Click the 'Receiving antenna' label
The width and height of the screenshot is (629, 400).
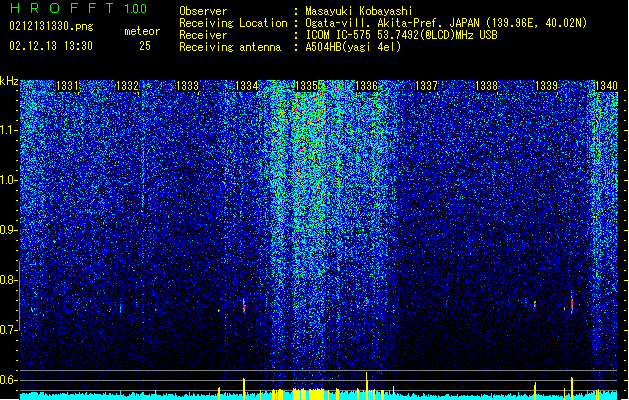click(x=230, y=47)
